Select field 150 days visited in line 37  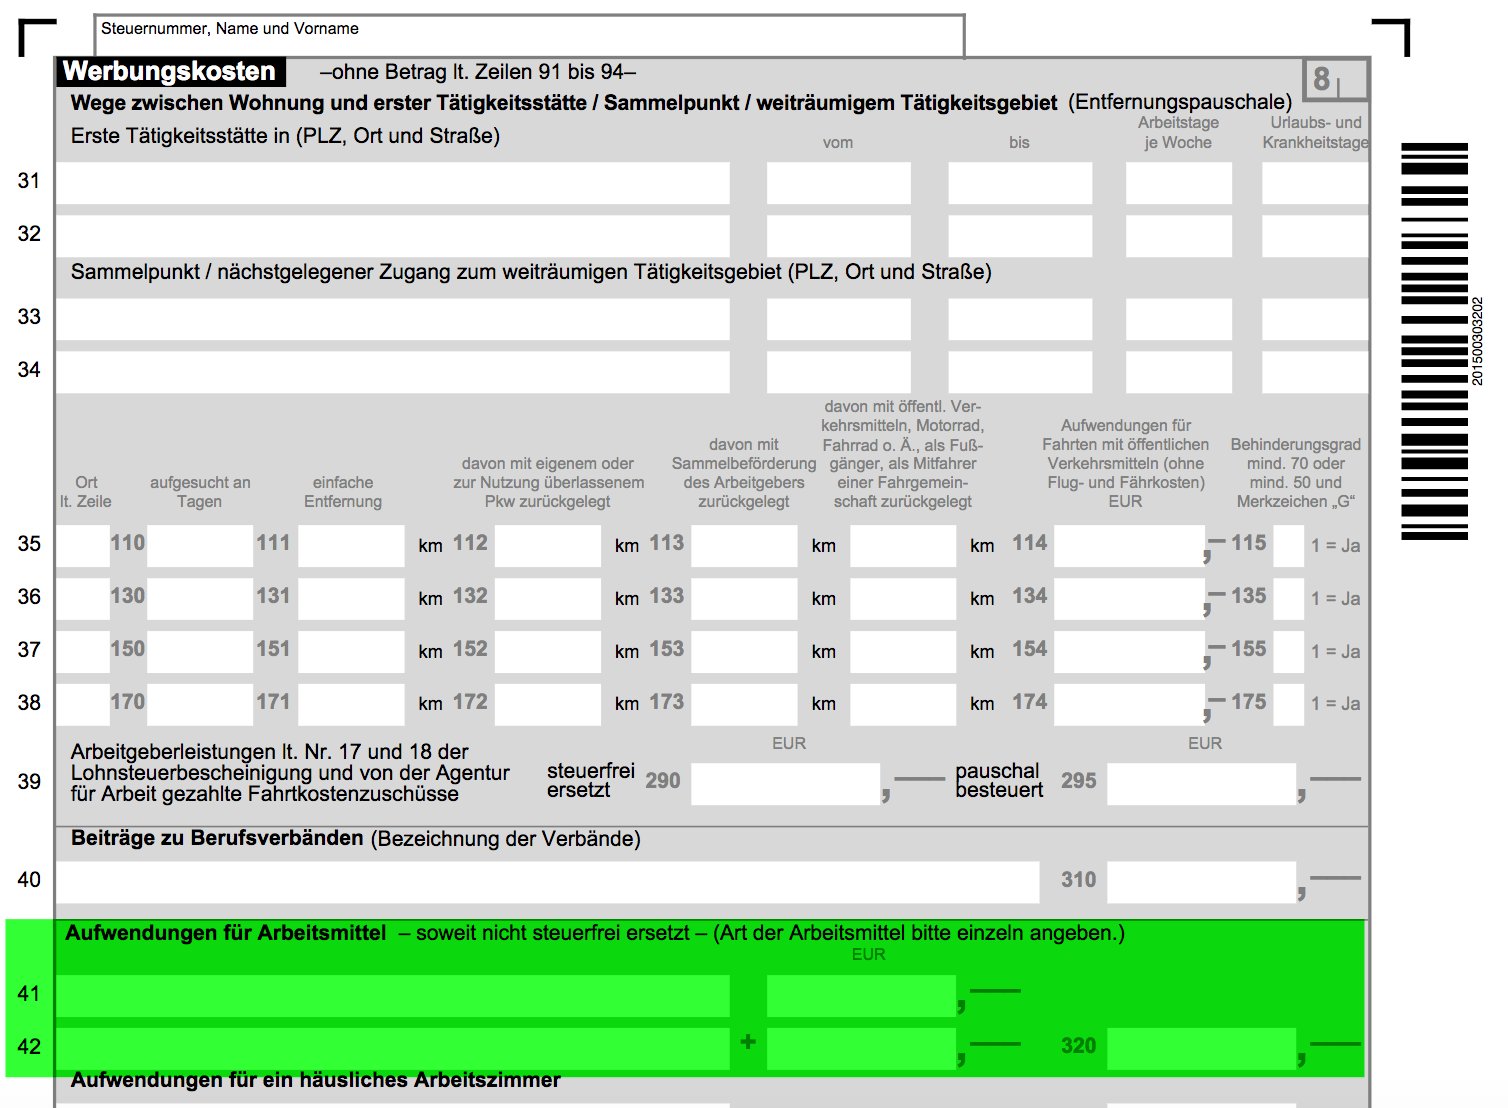pos(200,652)
